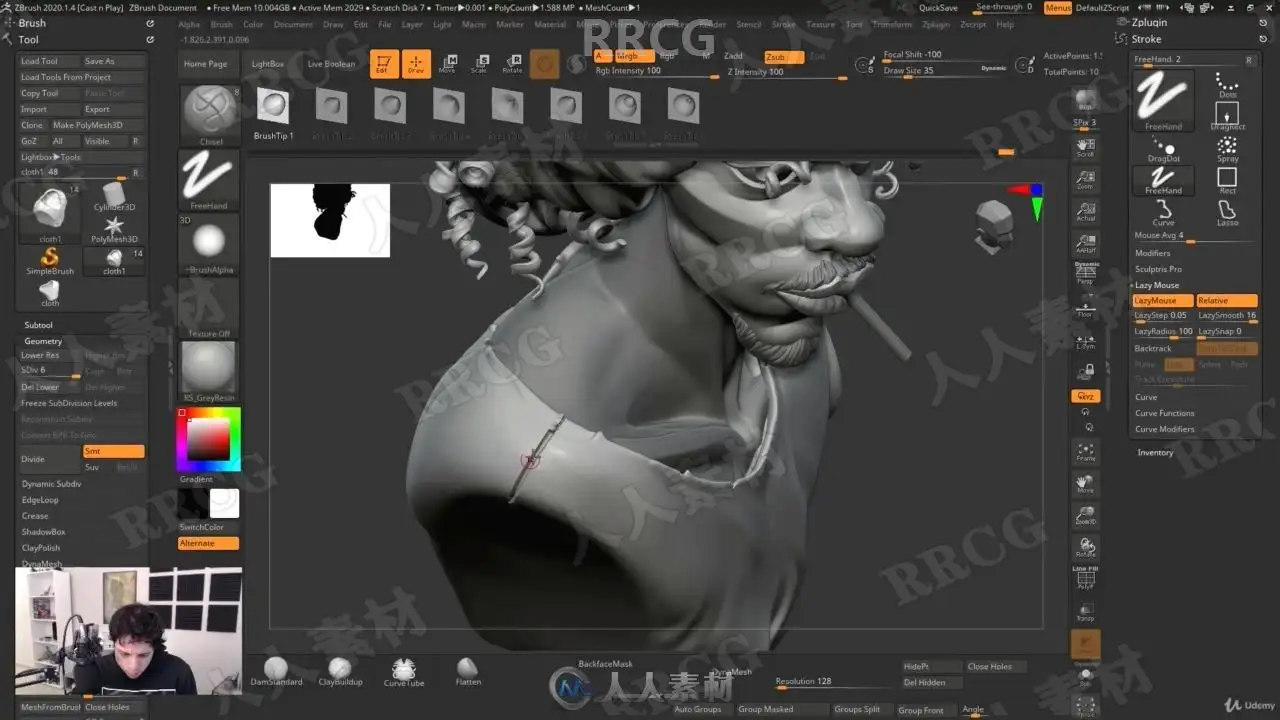Choose the DragDot stroke type
This screenshot has width=1280, height=720.
[1163, 149]
